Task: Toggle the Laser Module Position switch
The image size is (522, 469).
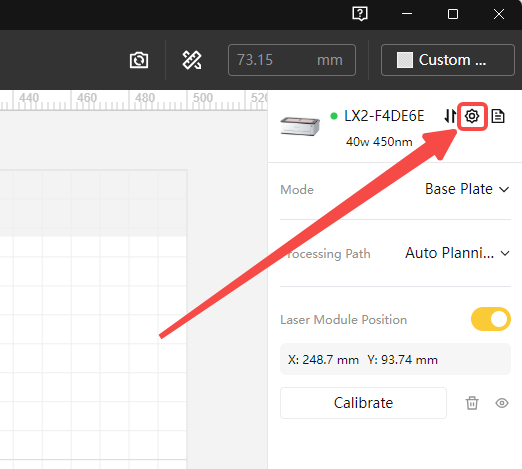Action: tap(491, 319)
